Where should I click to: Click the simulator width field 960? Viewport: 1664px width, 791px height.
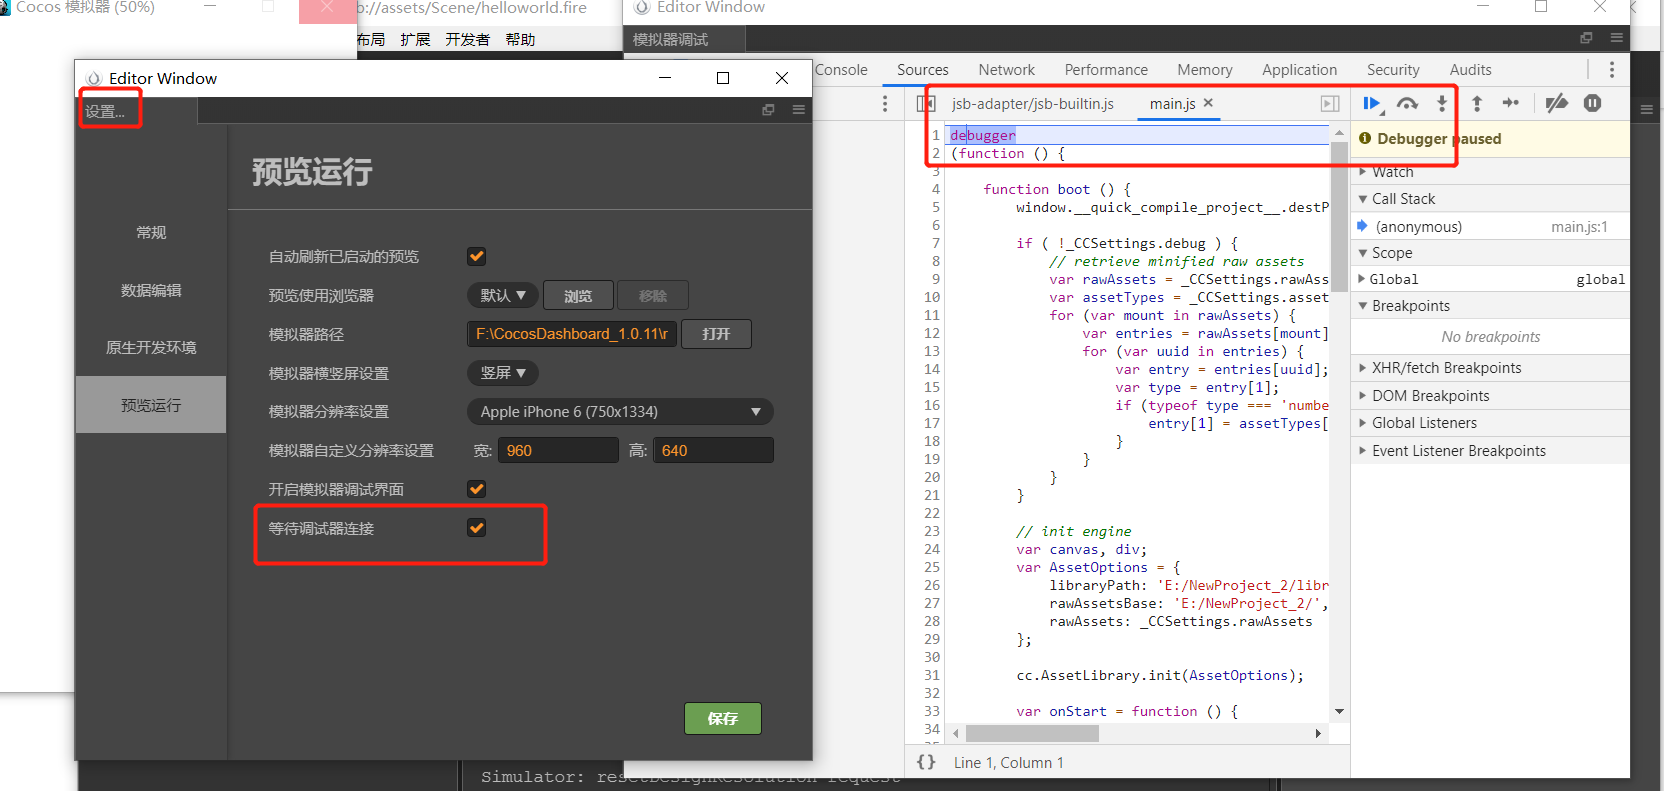pos(558,451)
